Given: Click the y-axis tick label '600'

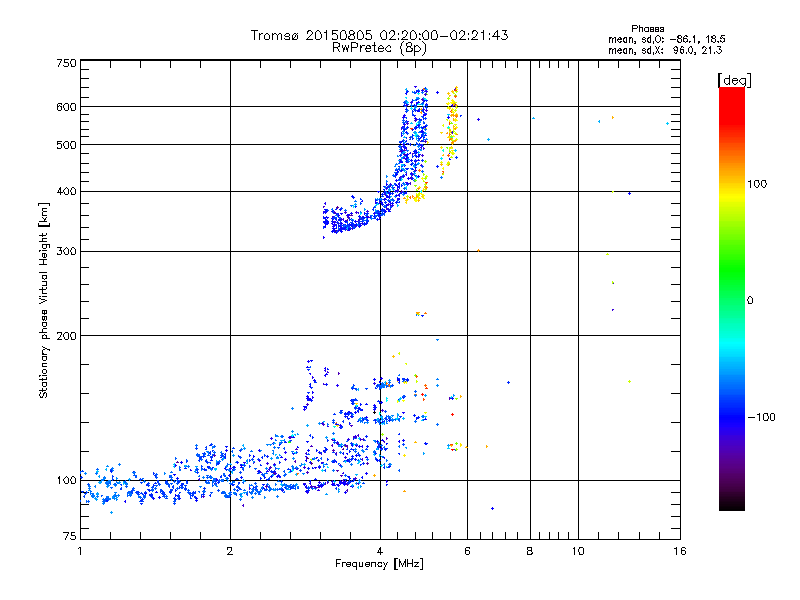Looking at the screenshot, I should click(x=66, y=107).
